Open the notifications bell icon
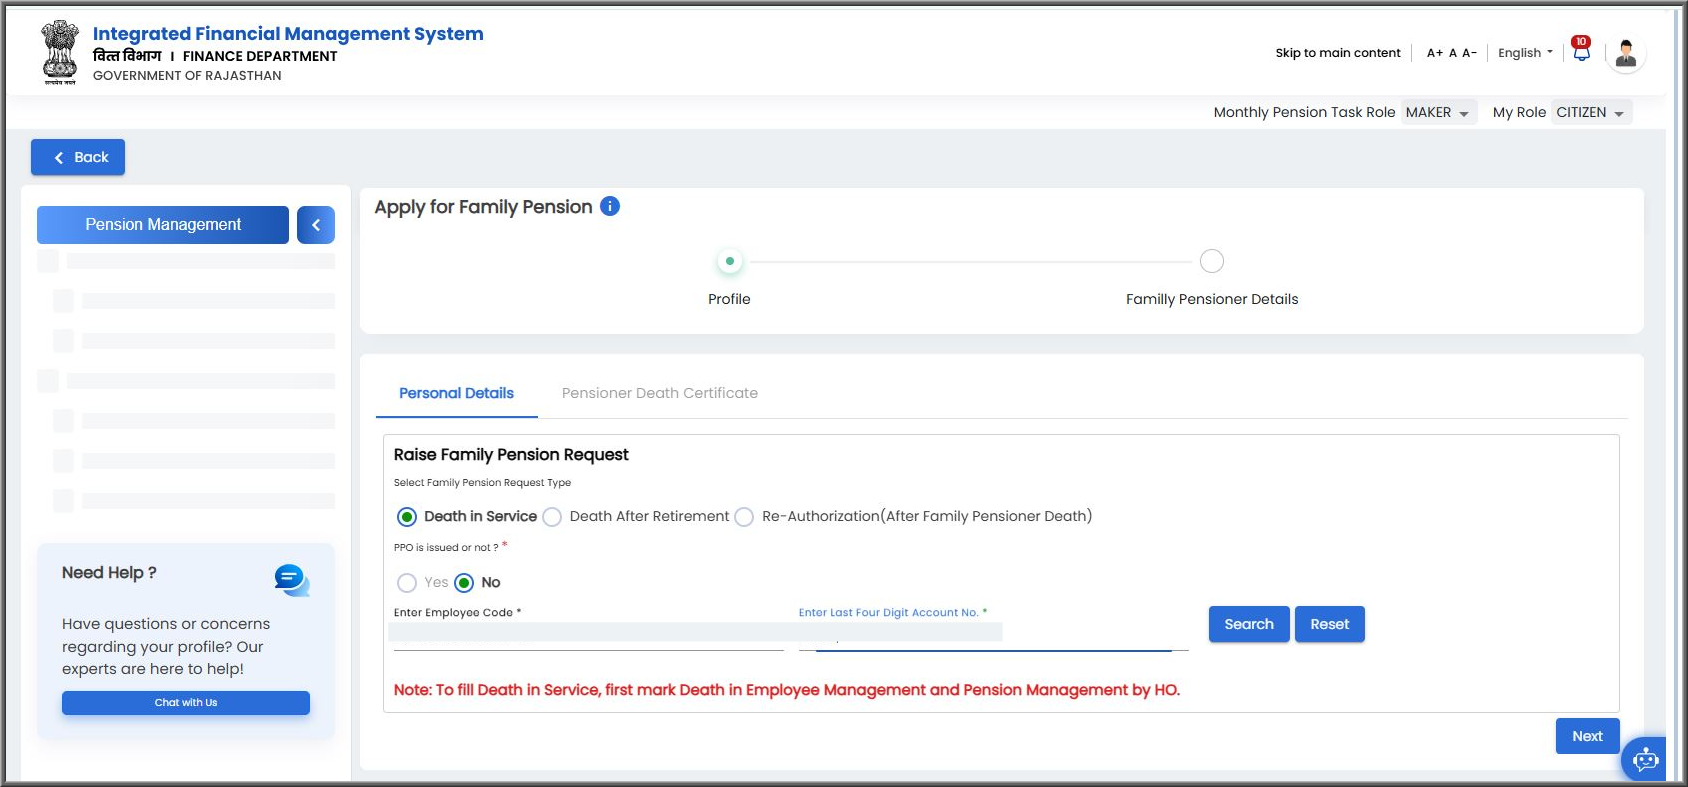Image resolution: width=1688 pixels, height=787 pixels. pyautogui.click(x=1581, y=51)
